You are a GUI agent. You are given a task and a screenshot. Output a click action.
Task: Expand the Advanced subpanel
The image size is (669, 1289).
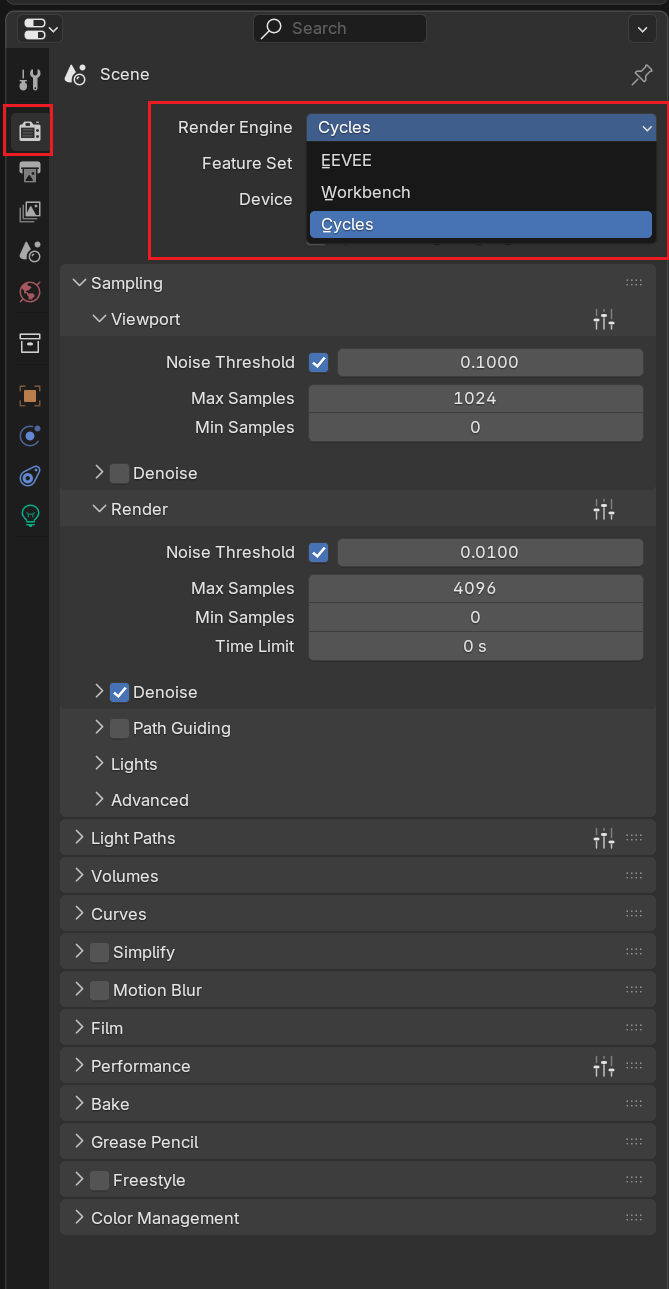coord(99,800)
